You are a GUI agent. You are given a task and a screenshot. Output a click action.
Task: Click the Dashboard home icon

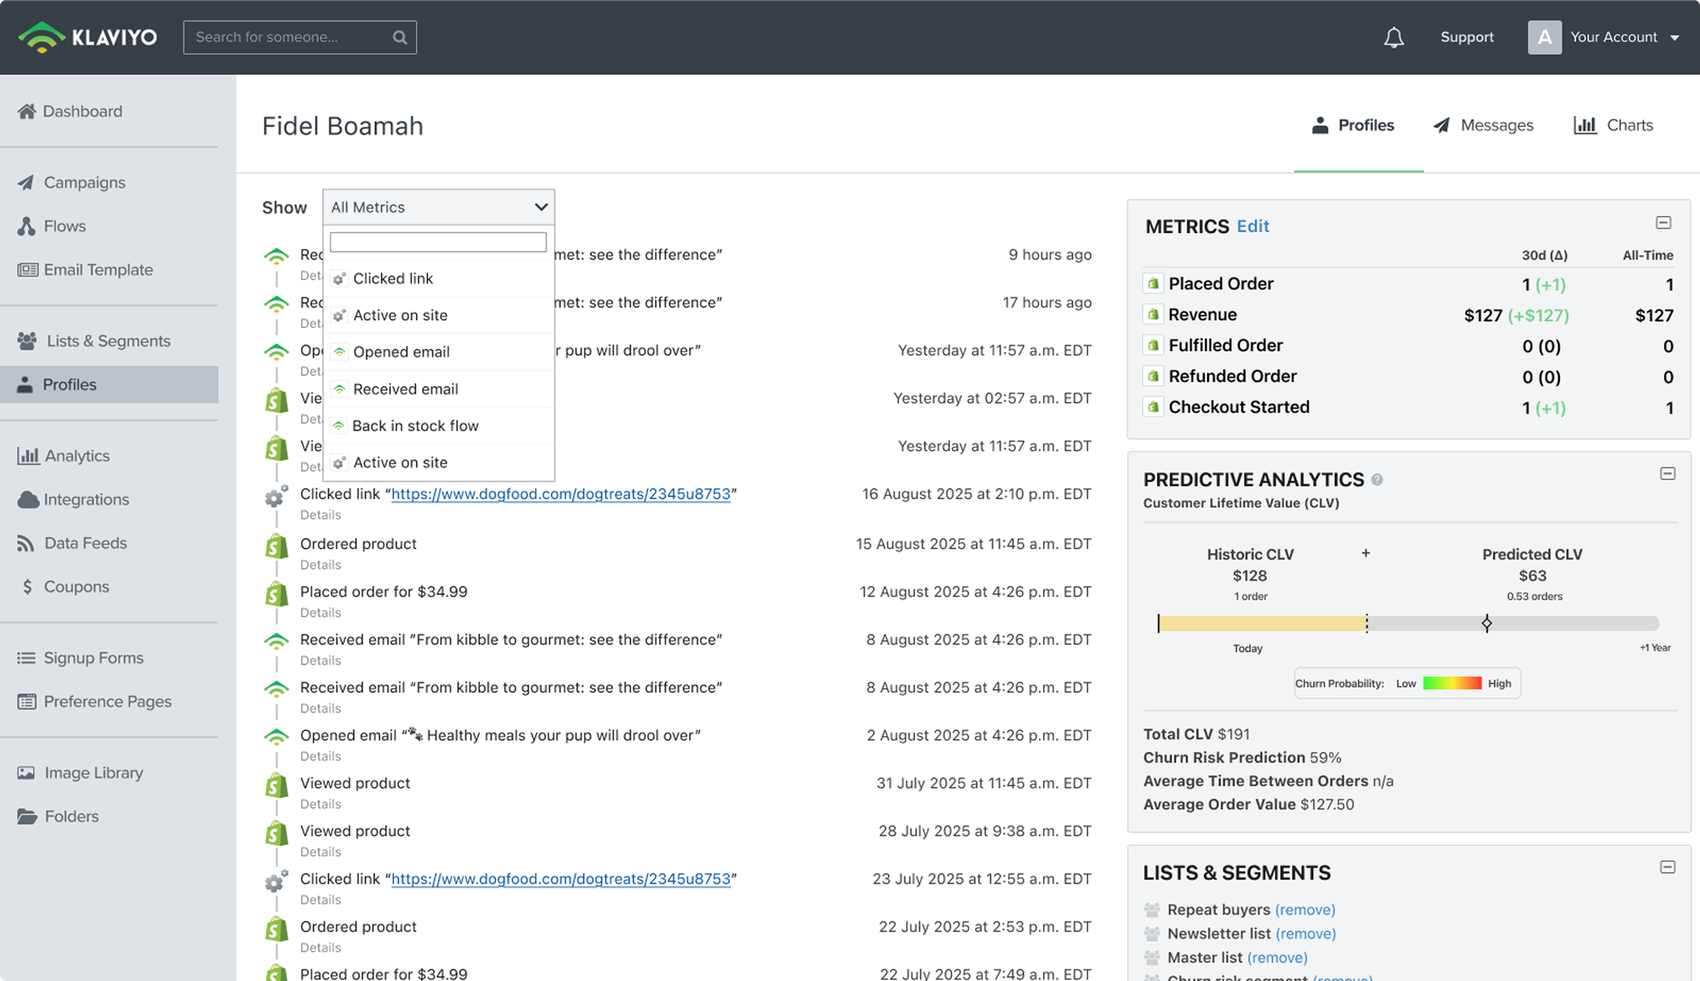click(27, 111)
